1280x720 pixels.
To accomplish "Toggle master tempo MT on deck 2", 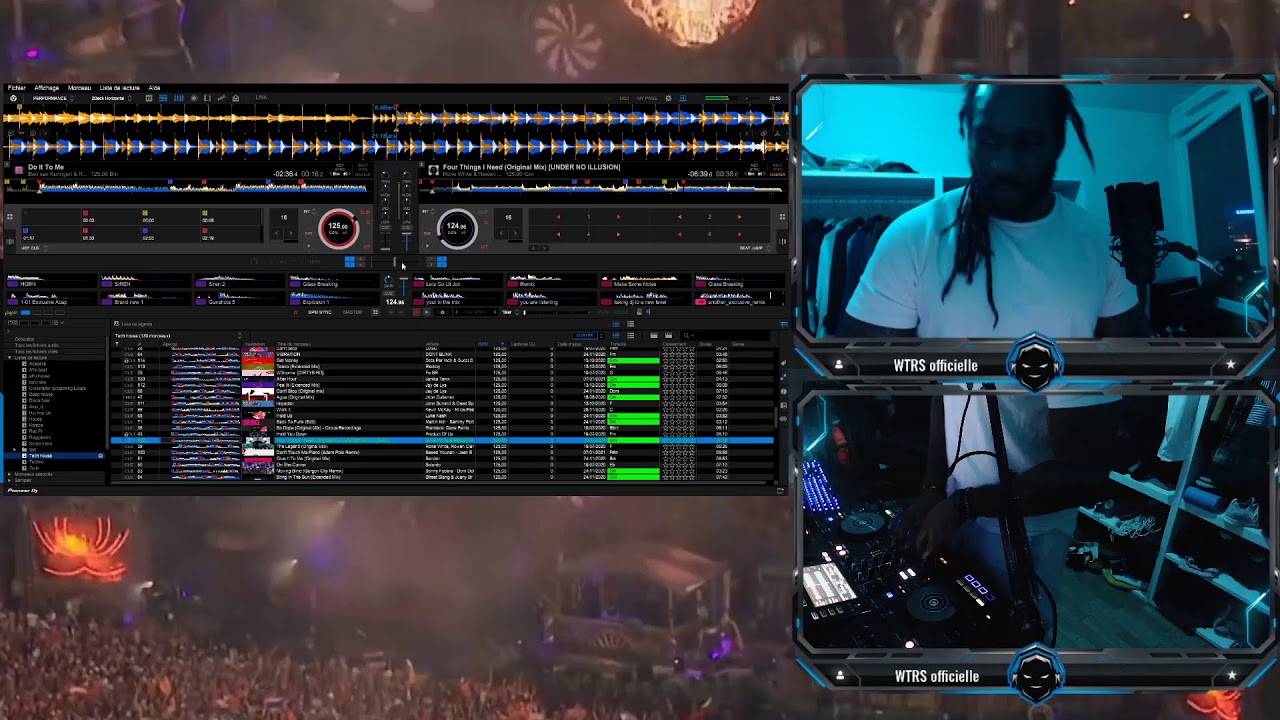I will [x=484, y=247].
